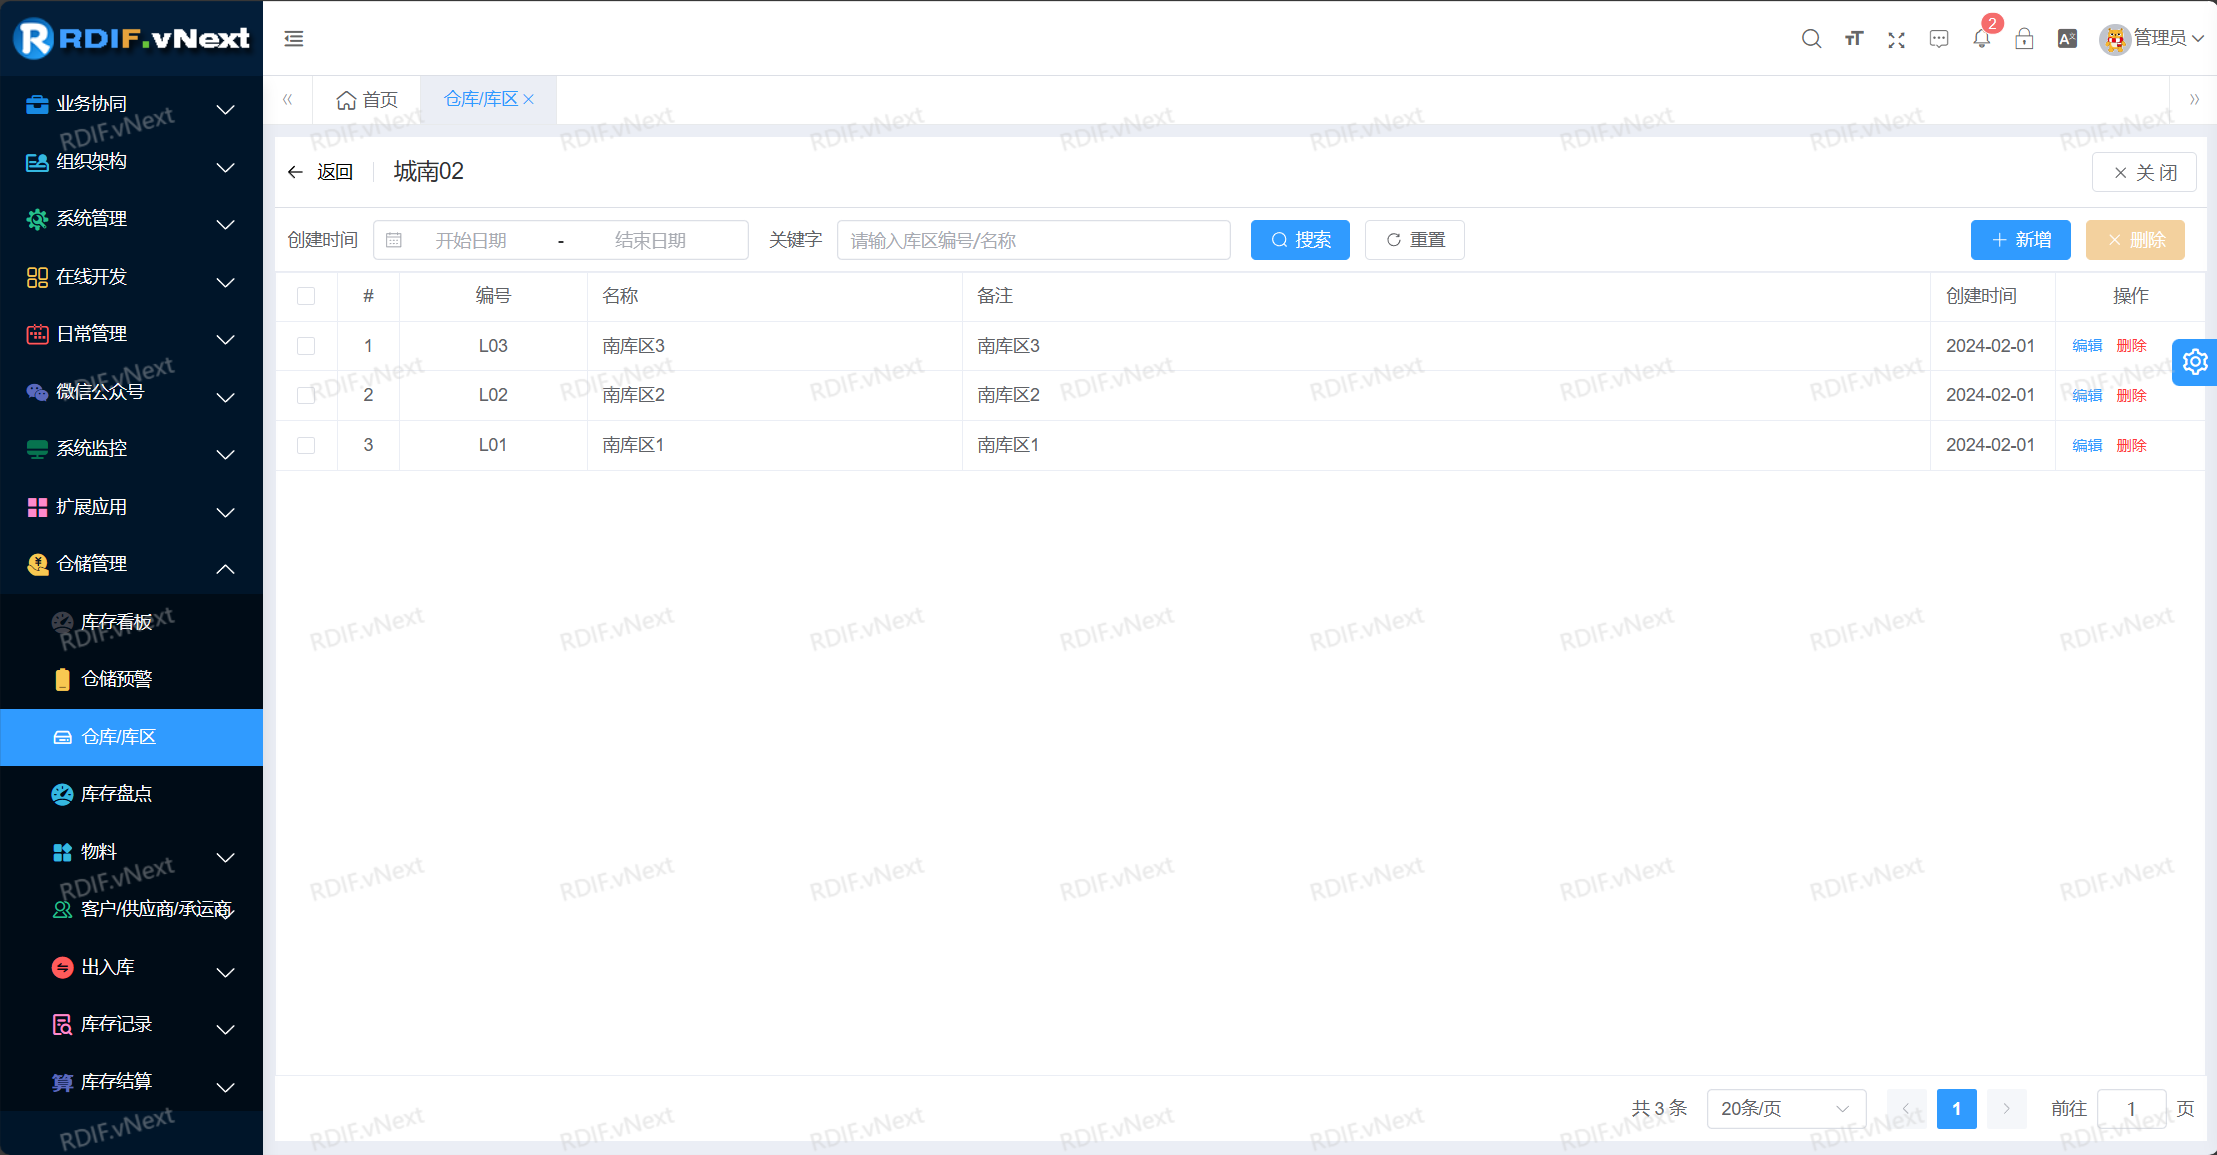The height and width of the screenshot is (1155, 2217).
Task: Check the select-all checkbox in table header
Action: click(x=306, y=296)
